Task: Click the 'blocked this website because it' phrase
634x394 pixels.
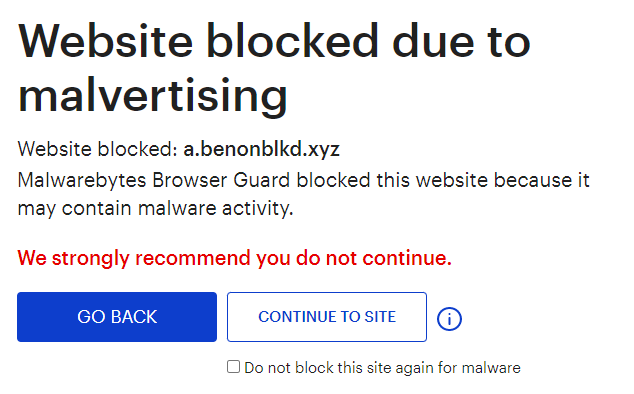Action: click(443, 180)
